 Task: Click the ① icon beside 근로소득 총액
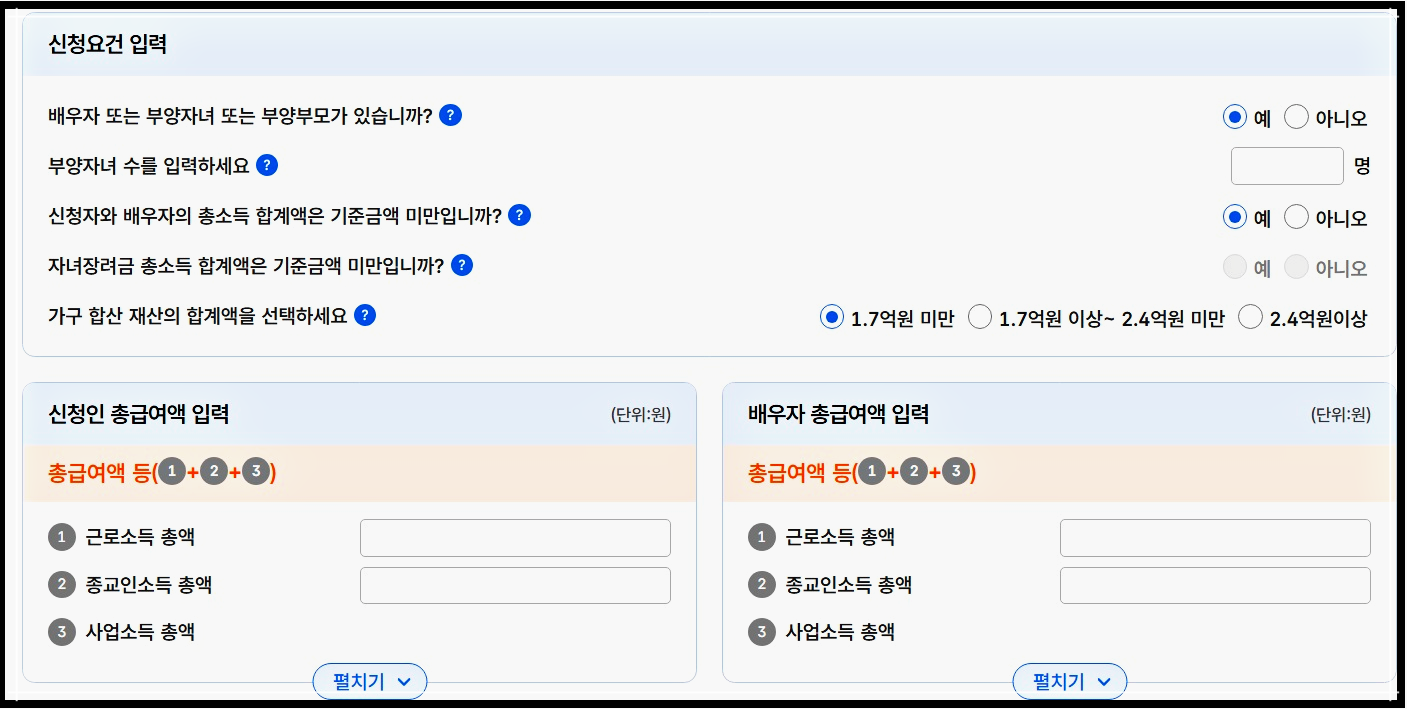[x=61, y=537]
